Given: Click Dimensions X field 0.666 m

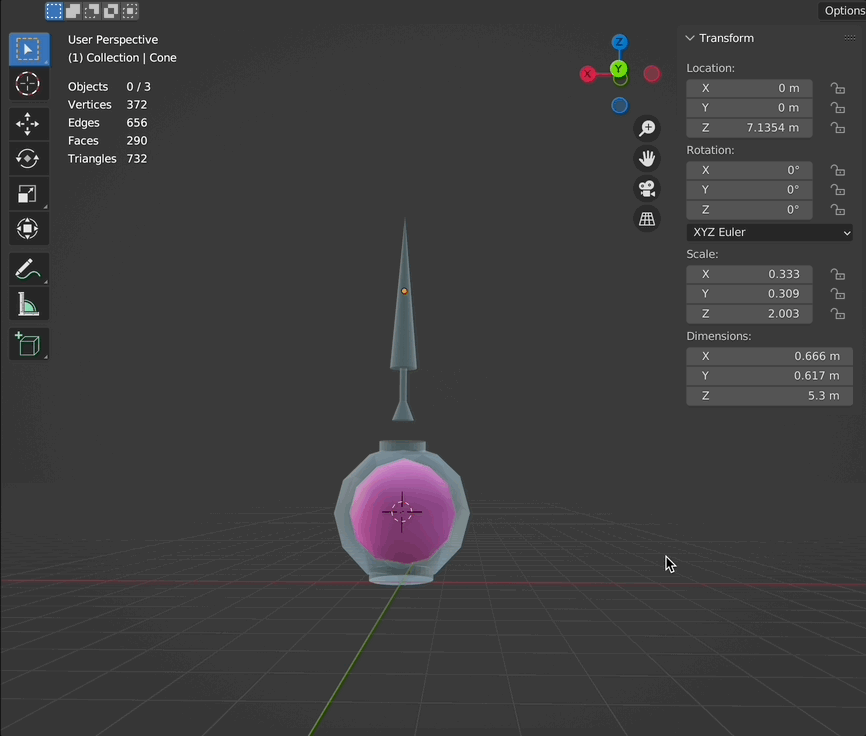Looking at the screenshot, I should tap(769, 356).
